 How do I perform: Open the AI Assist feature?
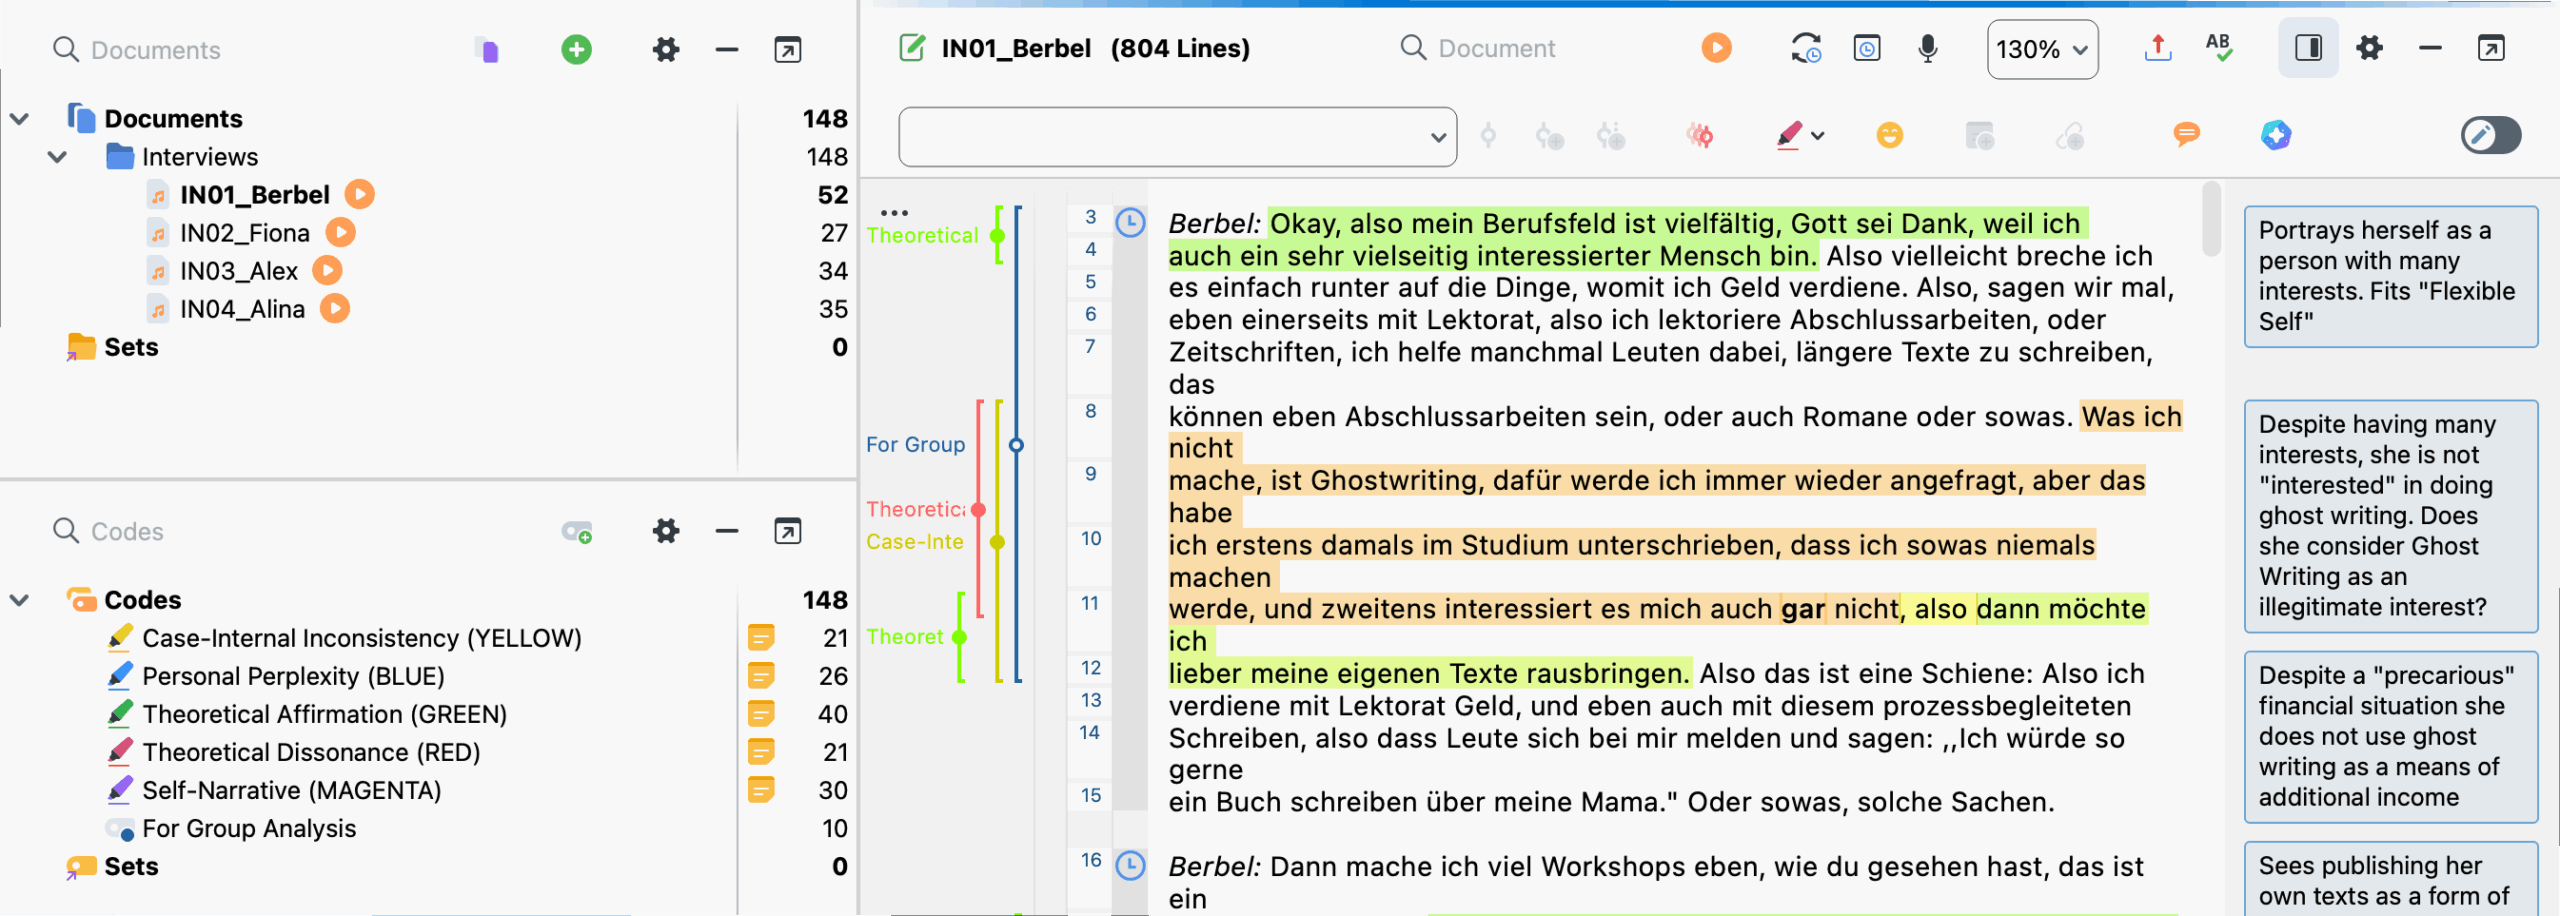pyautogui.click(x=2275, y=135)
